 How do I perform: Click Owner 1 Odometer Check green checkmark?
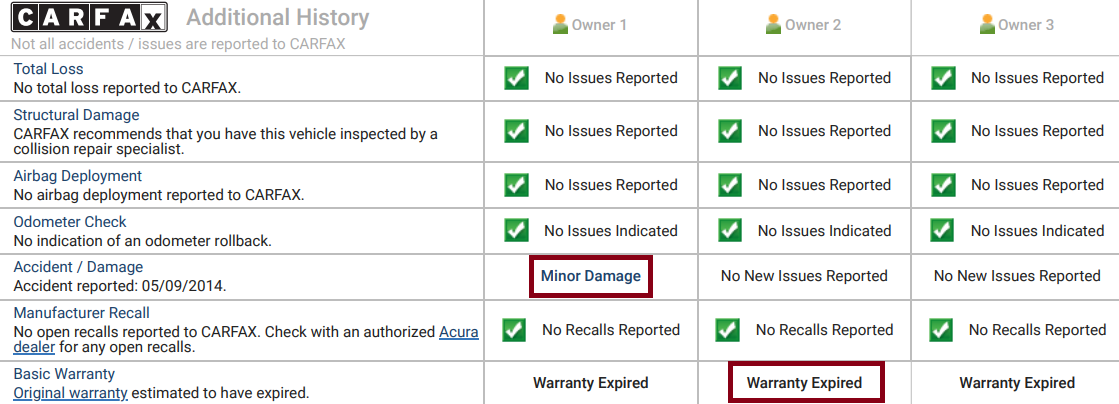pyautogui.click(x=517, y=231)
